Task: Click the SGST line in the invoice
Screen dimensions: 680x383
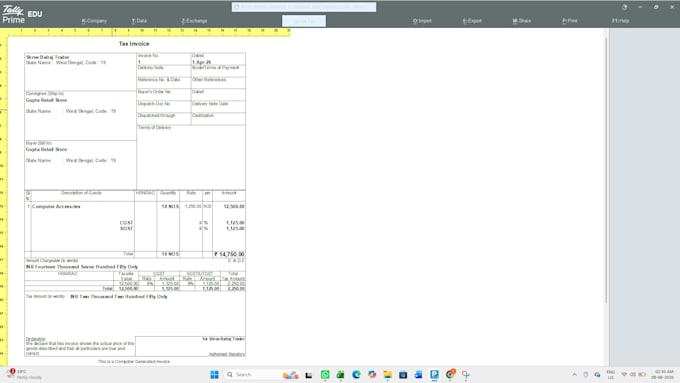Action: [x=126, y=229]
